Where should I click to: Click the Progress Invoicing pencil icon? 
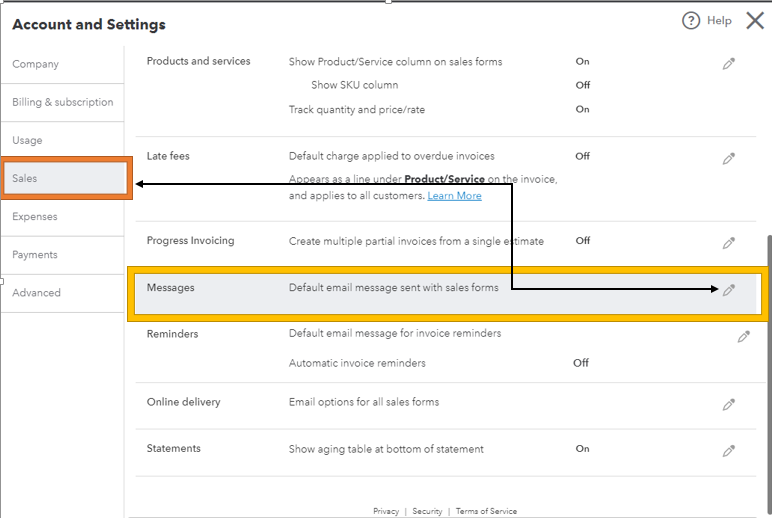[x=729, y=243]
